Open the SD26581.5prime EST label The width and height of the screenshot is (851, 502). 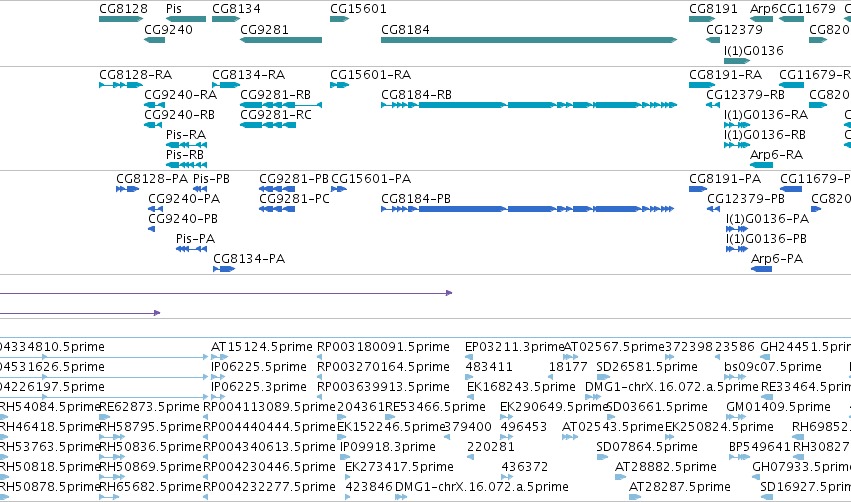coord(647,367)
